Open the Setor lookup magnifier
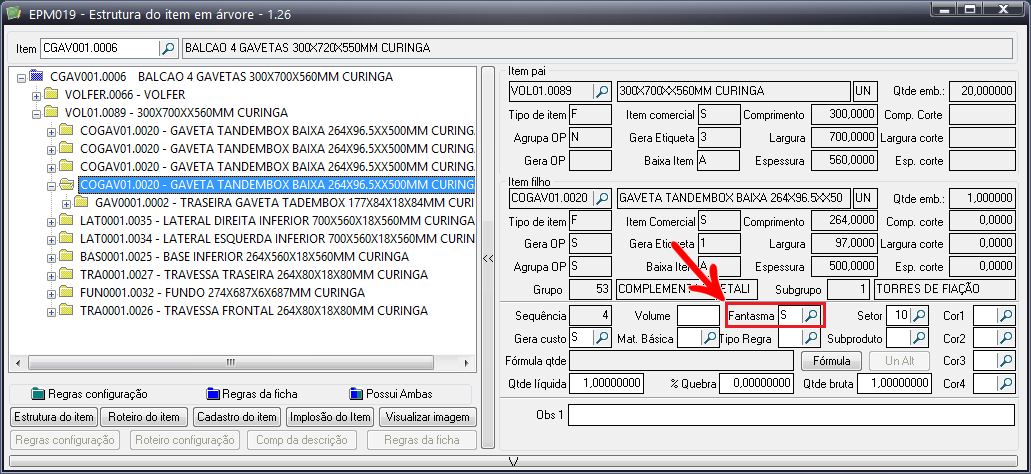Image resolution: width=1031 pixels, height=474 pixels. pos(919,316)
